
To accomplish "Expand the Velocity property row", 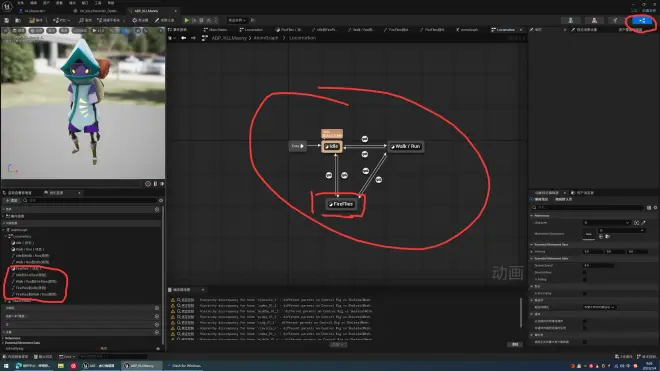I will click(x=532, y=251).
